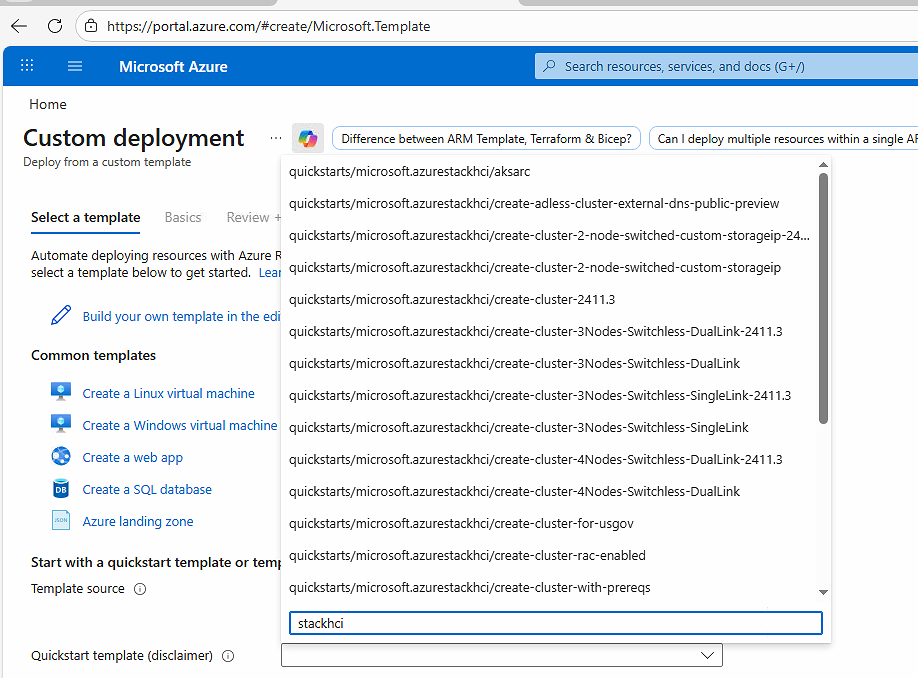Pick the create-cluster-for-usgov template
The image size is (918, 678).
pos(461,523)
